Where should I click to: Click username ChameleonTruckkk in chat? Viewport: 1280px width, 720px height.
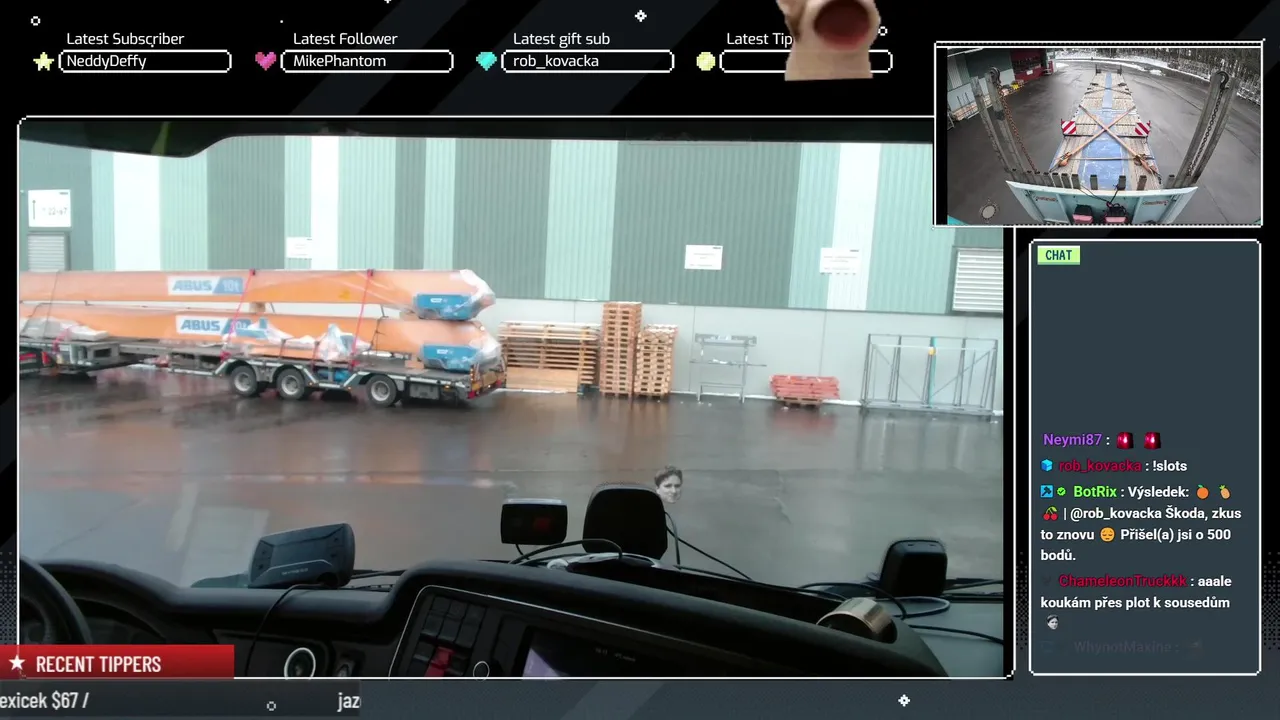pyautogui.click(x=1123, y=581)
